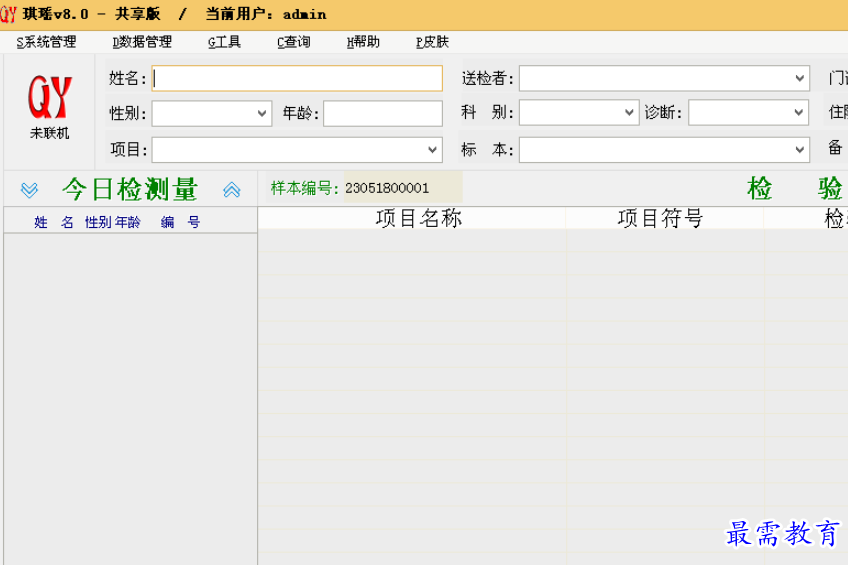Open the P皮肤 menu
848x565 pixels.
point(432,42)
